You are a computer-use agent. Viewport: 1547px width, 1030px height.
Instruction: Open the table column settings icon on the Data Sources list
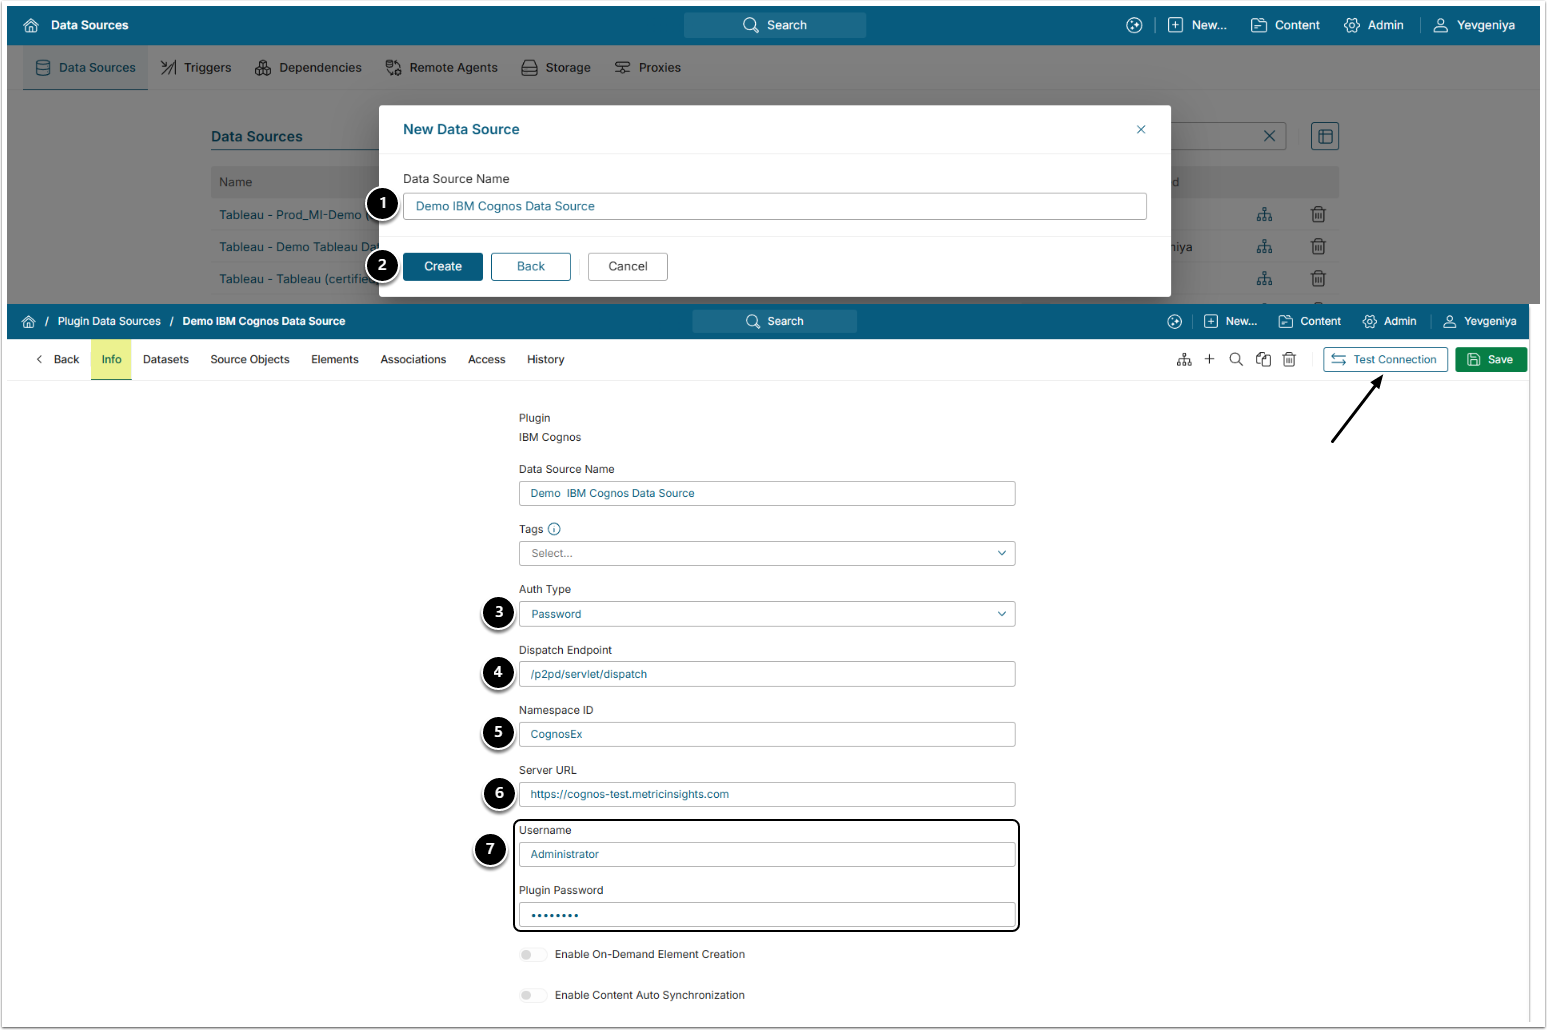[x=1325, y=136]
